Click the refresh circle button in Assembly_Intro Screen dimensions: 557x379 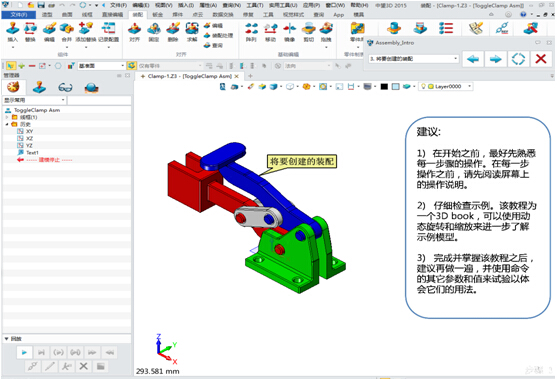[518, 59]
